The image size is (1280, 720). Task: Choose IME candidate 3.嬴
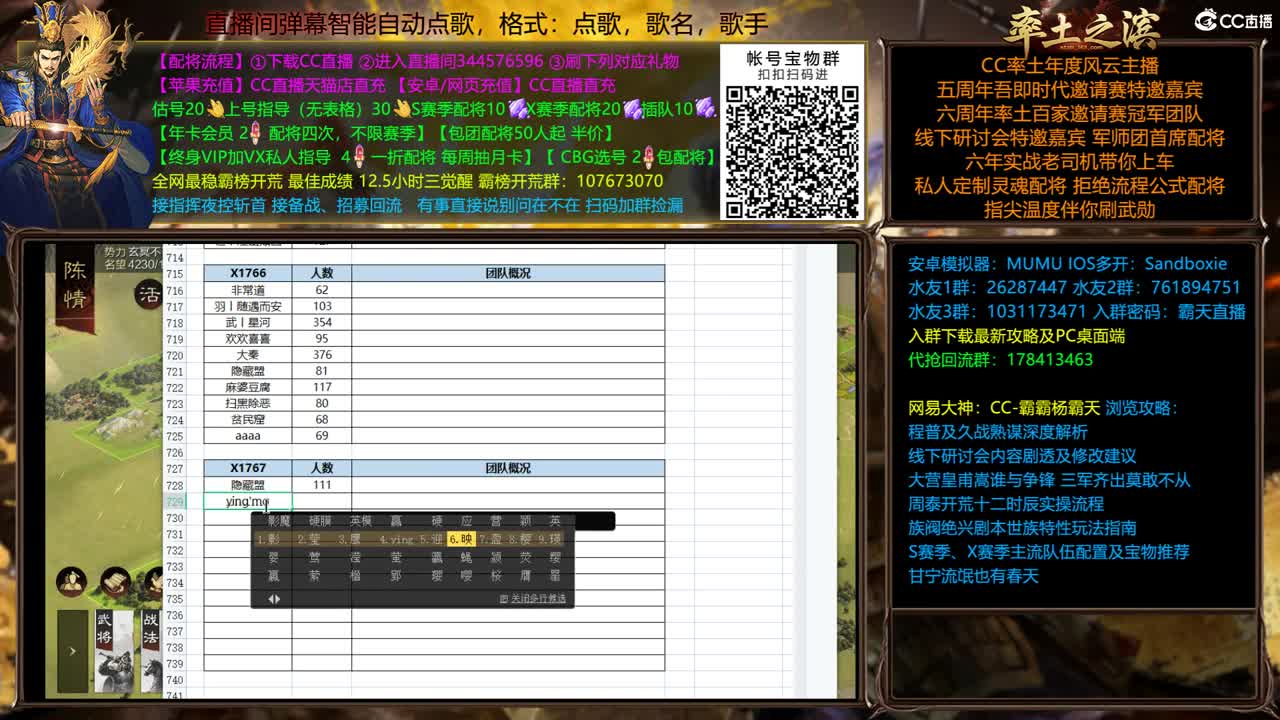pos(349,539)
